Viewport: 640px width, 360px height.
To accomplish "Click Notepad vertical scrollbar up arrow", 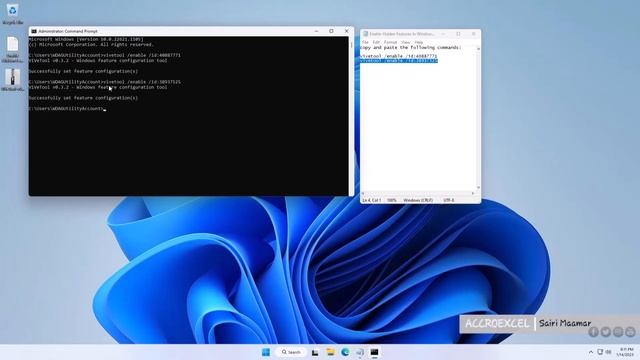I will (478, 49).
